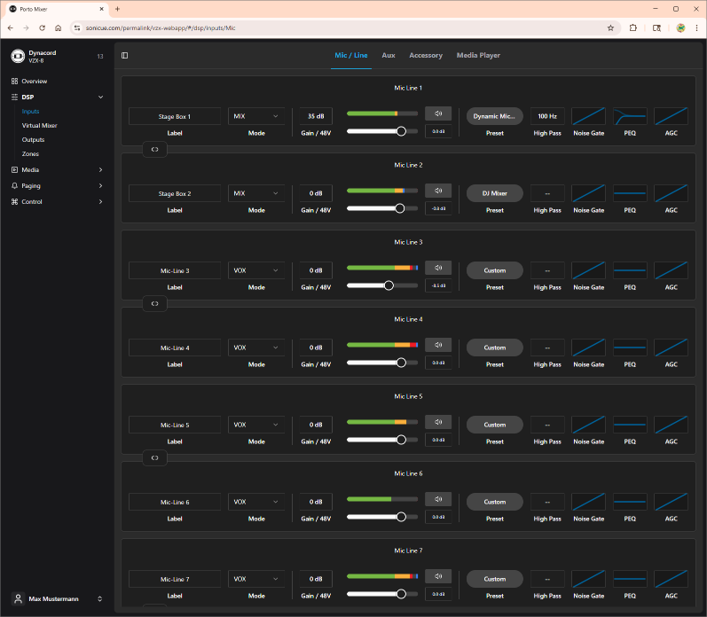Expand the Media section in sidebar

click(x=100, y=170)
